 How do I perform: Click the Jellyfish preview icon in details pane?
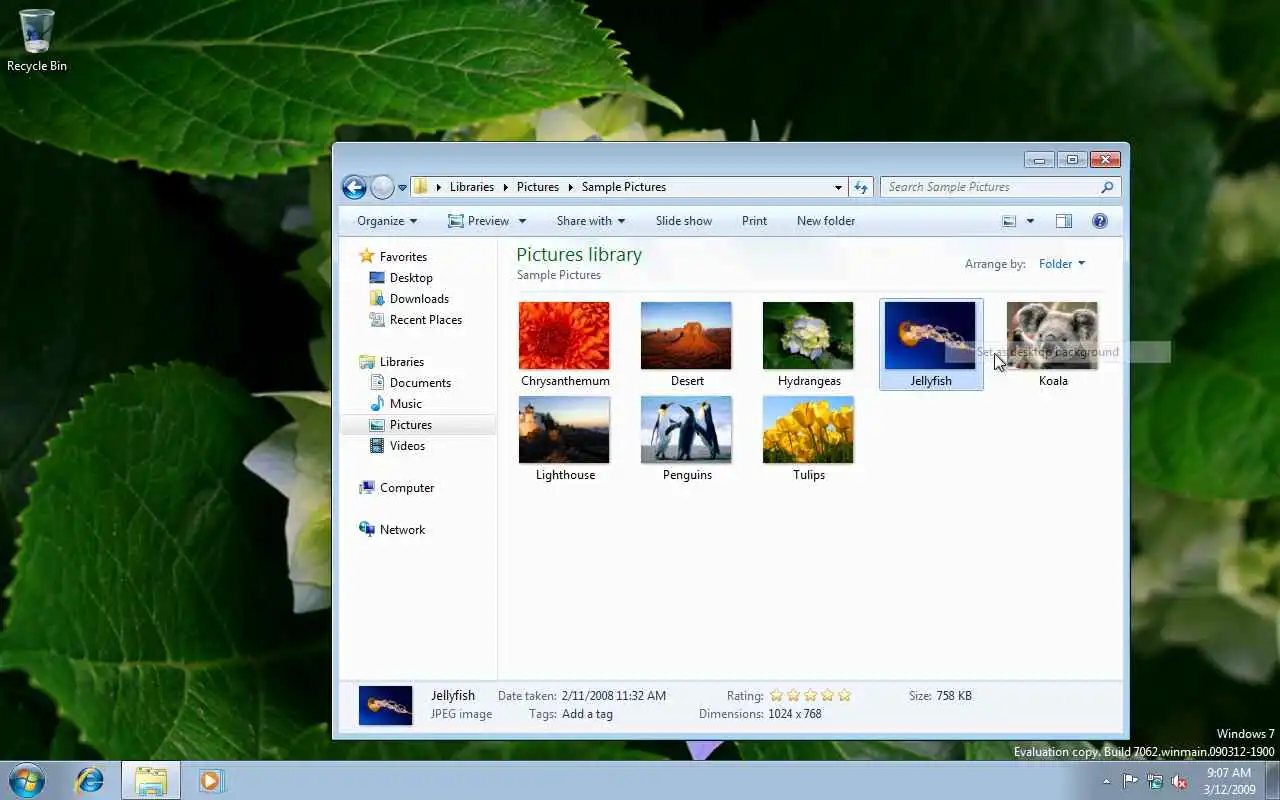[385, 706]
